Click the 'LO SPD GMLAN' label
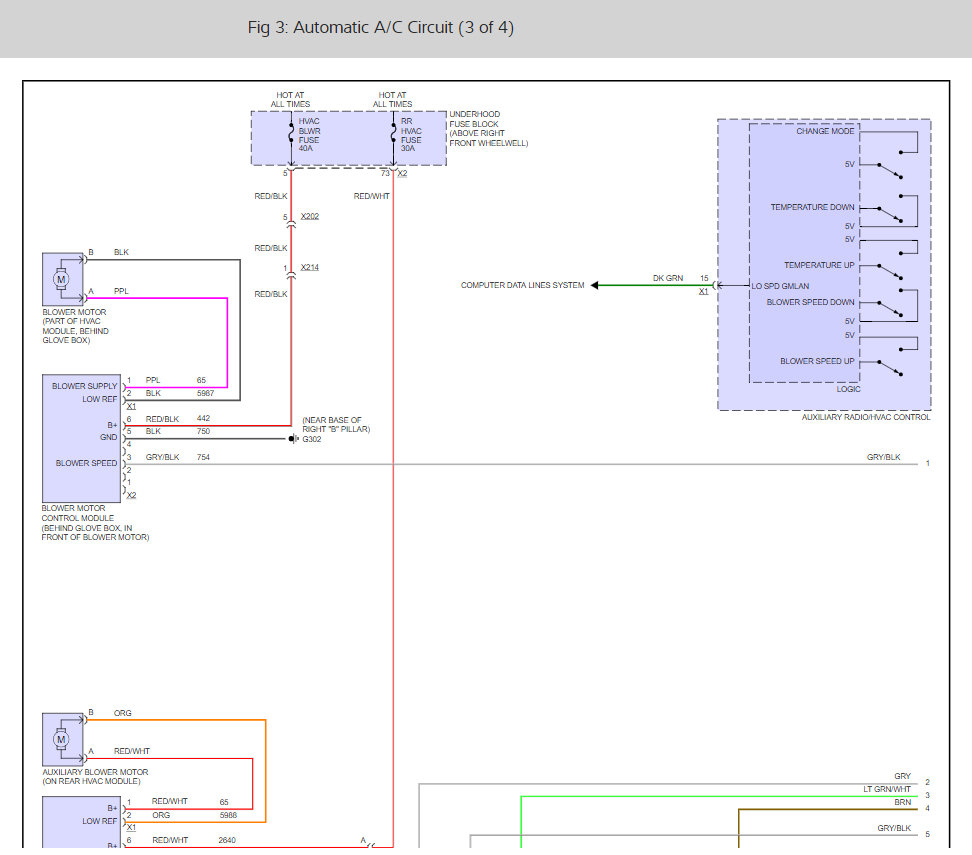The image size is (972, 855). coord(780,286)
